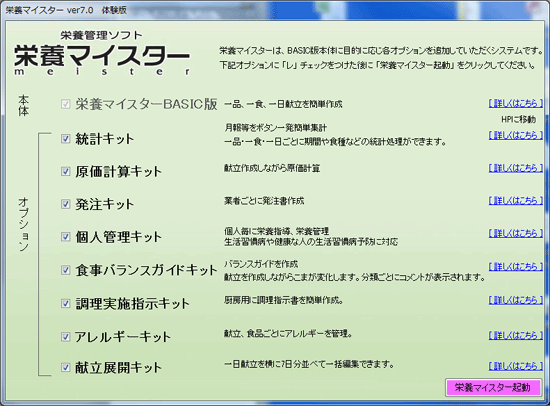Open details link for アレルギーキット
This screenshot has width=550, height=406.
(516, 335)
